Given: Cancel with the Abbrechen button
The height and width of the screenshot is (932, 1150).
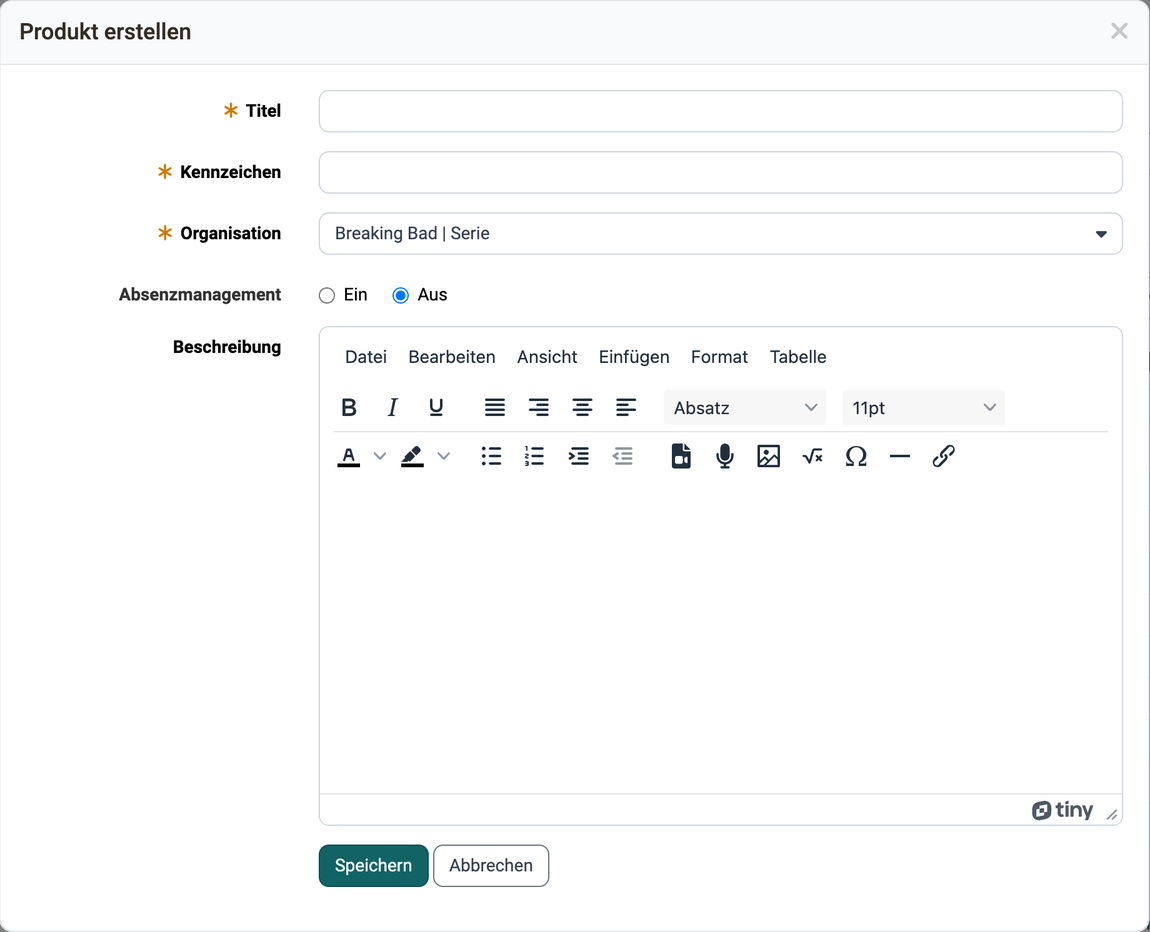Looking at the screenshot, I should (x=491, y=866).
